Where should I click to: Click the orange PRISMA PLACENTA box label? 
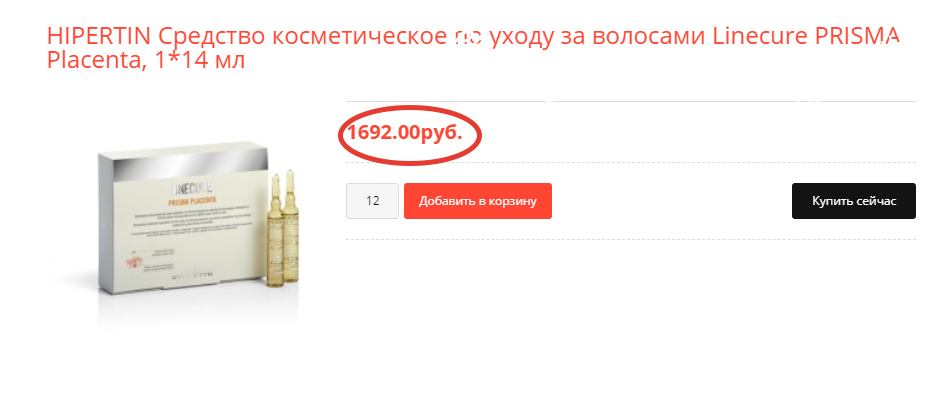pos(192,201)
